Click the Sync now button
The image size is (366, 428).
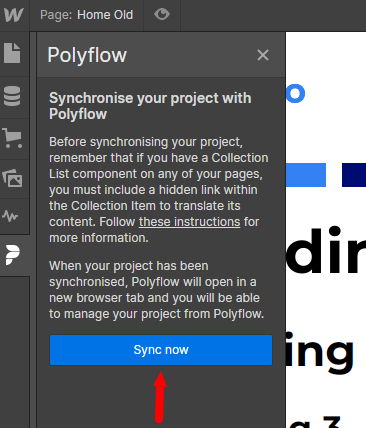pyautogui.click(x=161, y=350)
